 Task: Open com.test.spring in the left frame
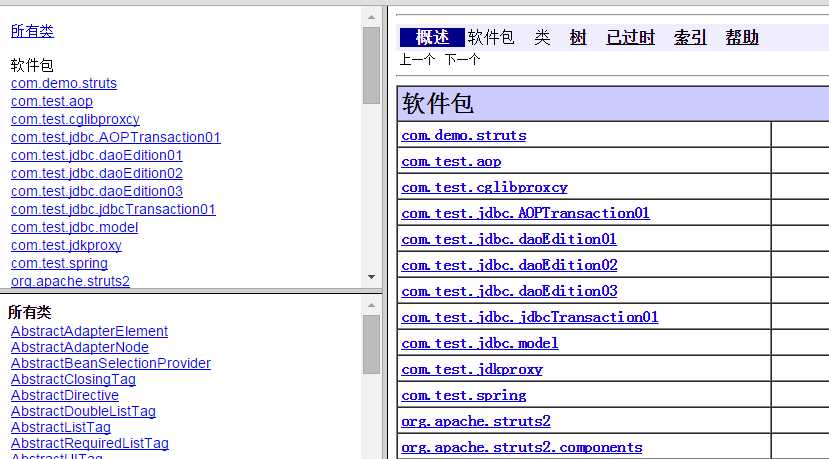click(59, 263)
